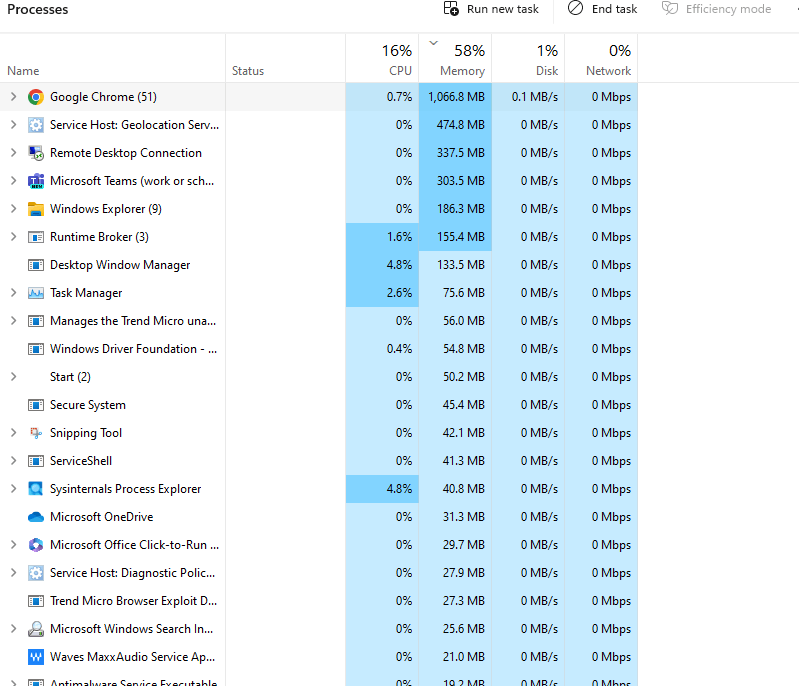Click the Diagnostic Policy Service Host icon

click(36, 573)
